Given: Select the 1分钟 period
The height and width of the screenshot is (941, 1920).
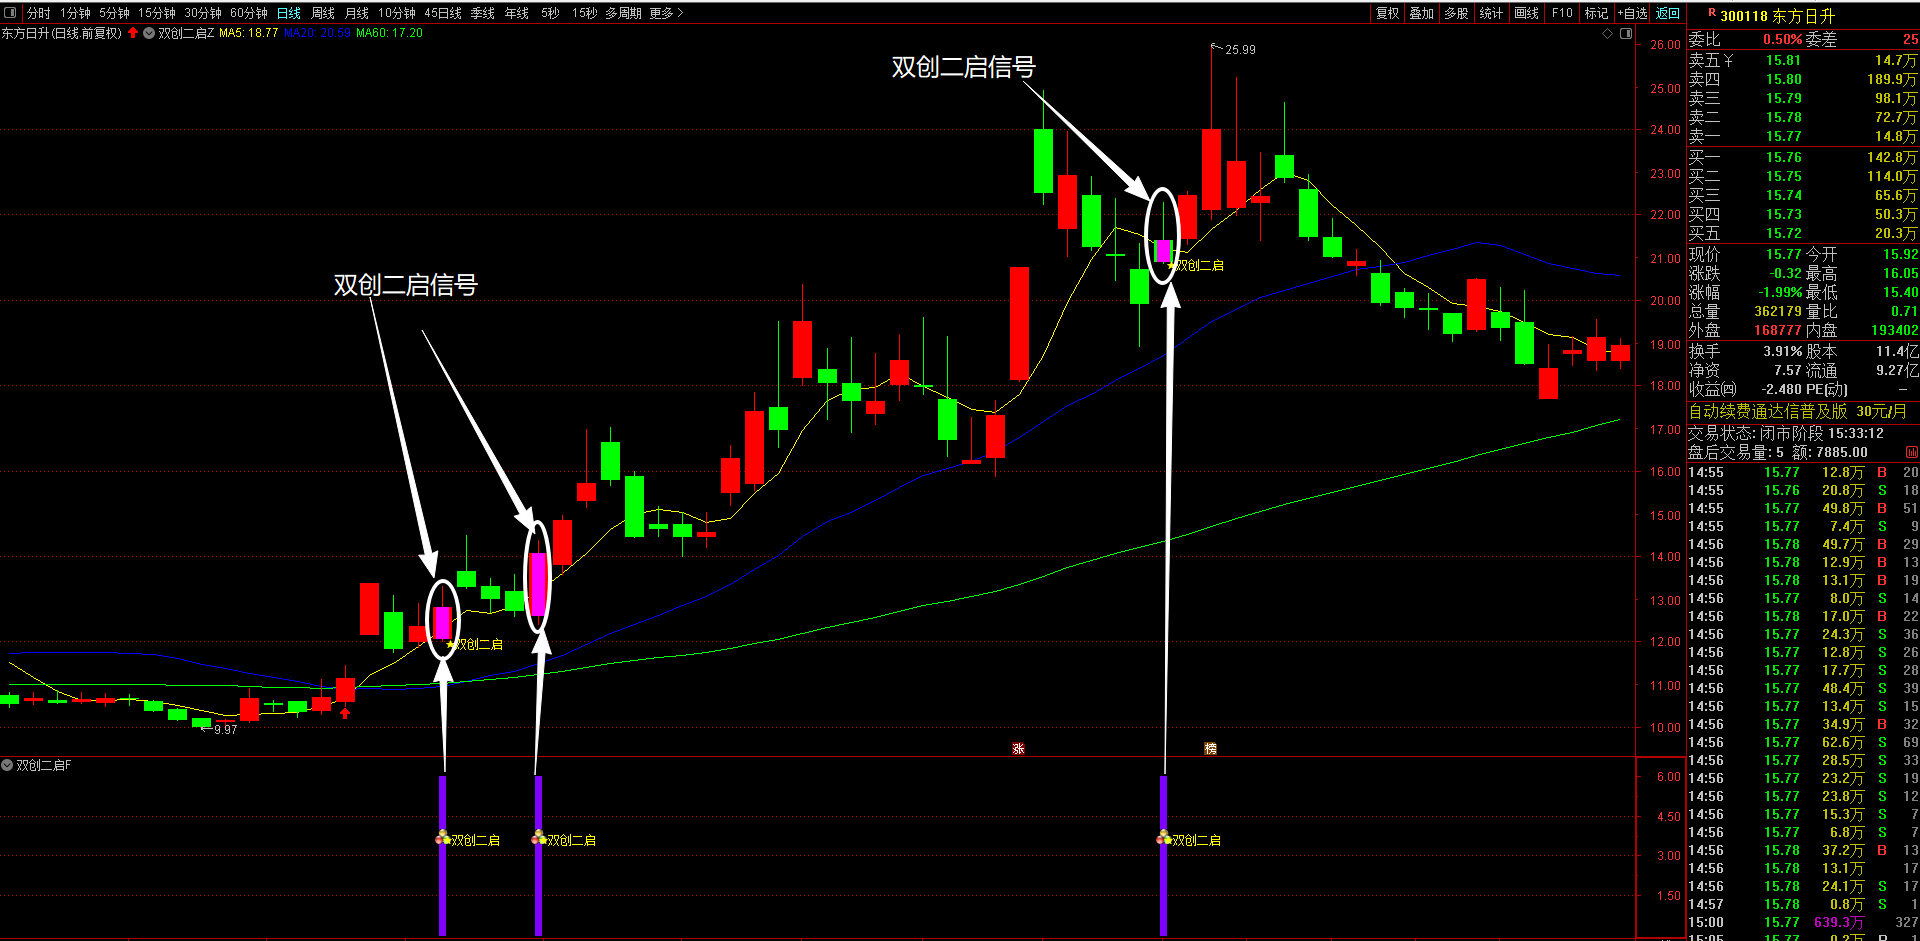Looking at the screenshot, I should click(75, 13).
